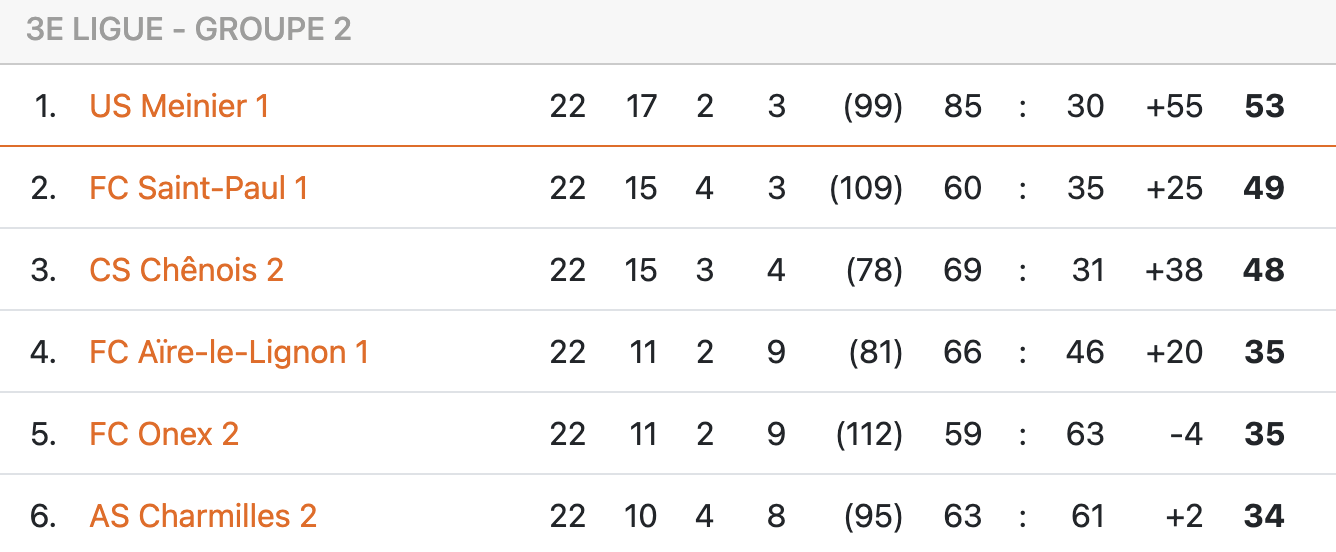Screen dimensions: 1336x552
Task: Click the rank number 4. cell
Action: pyautogui.click(x=44, y=352)
